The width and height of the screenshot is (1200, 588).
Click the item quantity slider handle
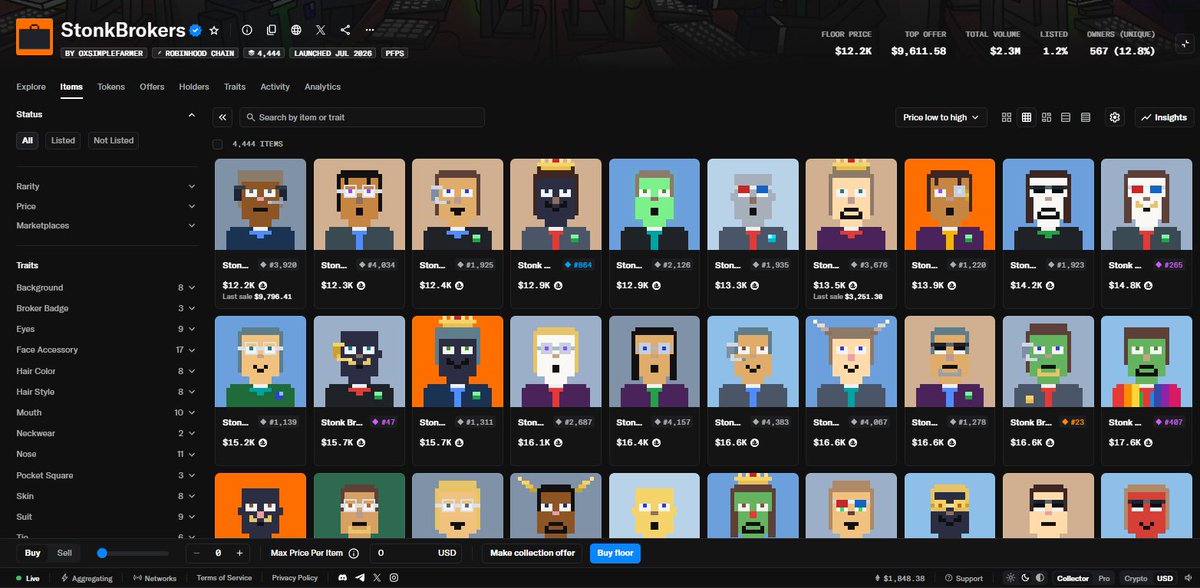(102, 553)
